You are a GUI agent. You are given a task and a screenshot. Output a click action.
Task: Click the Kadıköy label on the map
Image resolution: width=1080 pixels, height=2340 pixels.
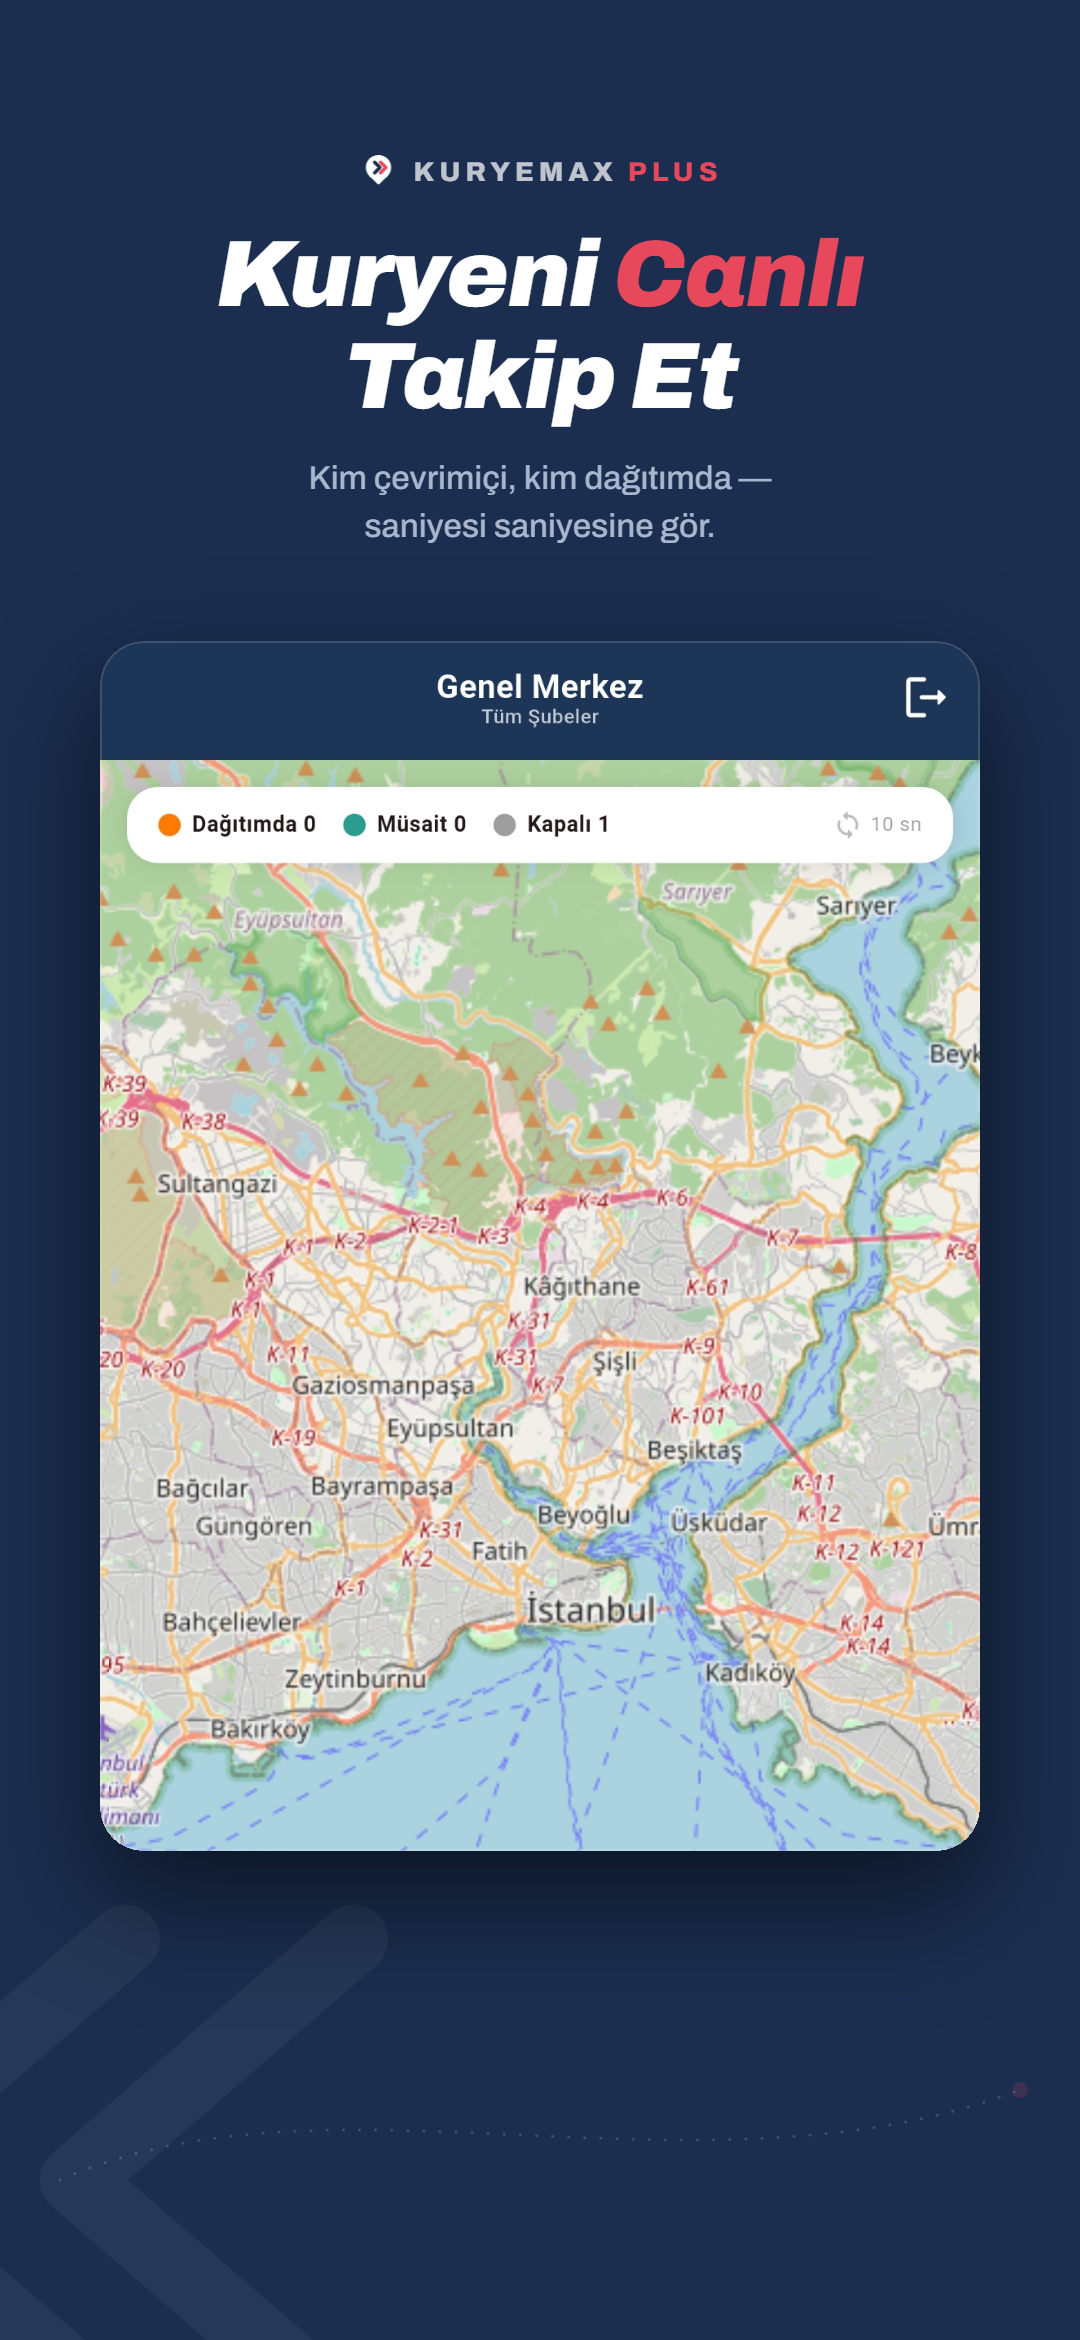(750, 1673)
